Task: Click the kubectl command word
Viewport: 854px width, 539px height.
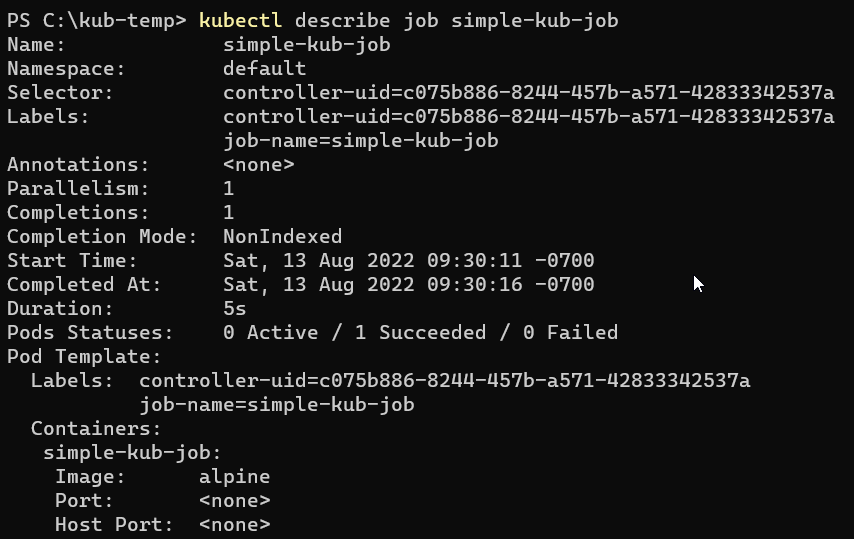Action: 240,21
